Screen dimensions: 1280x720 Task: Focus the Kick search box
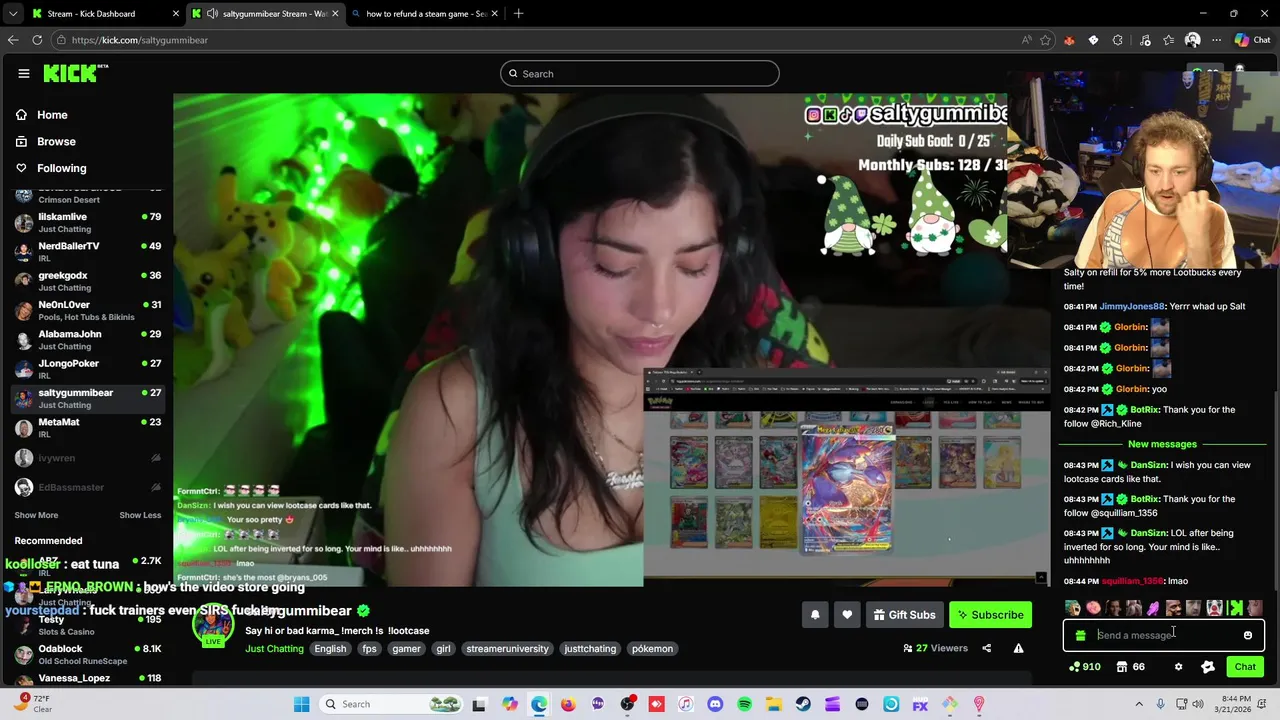[640, 73]
